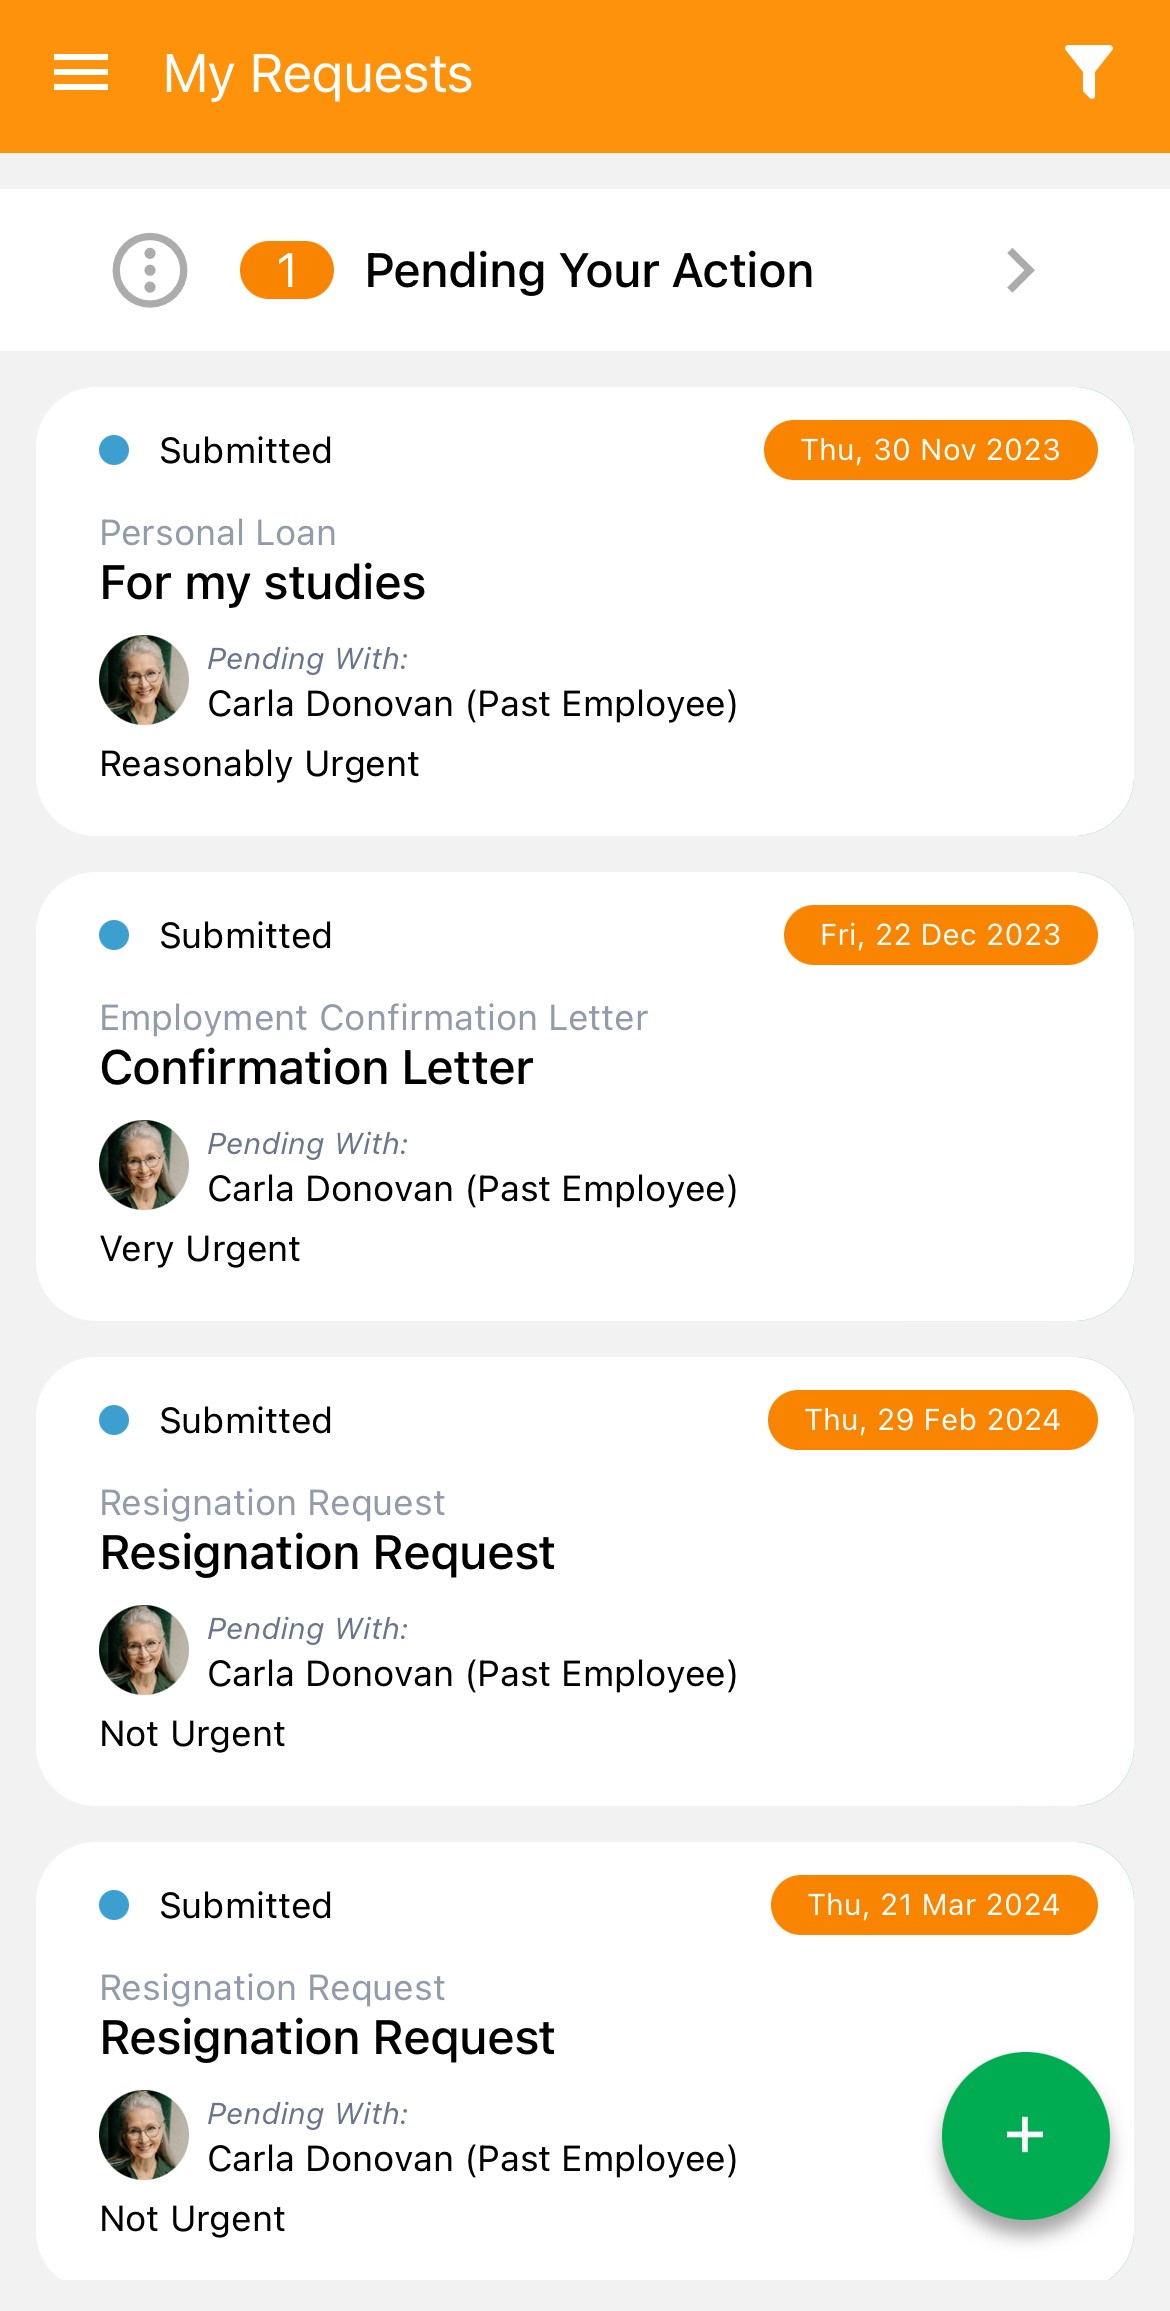
Task: Tap the Thu, 29 Feb 2024 date badge
Action: (932, 1420)
